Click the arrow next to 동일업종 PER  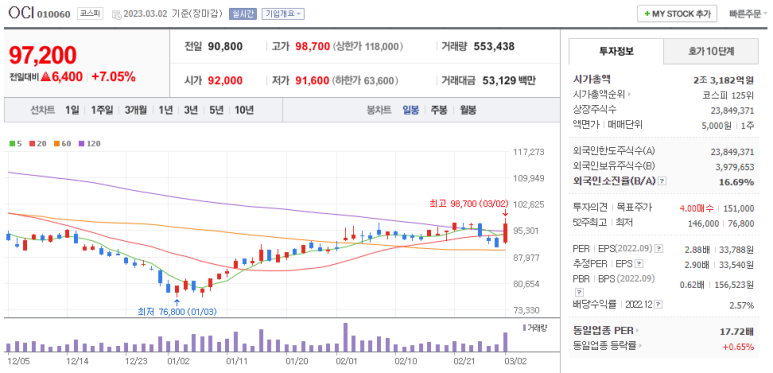click(637, 331)
